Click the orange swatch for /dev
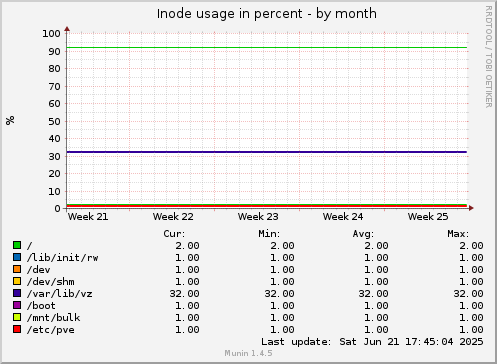The image size is (497, 364). click(x=17, y=269)
